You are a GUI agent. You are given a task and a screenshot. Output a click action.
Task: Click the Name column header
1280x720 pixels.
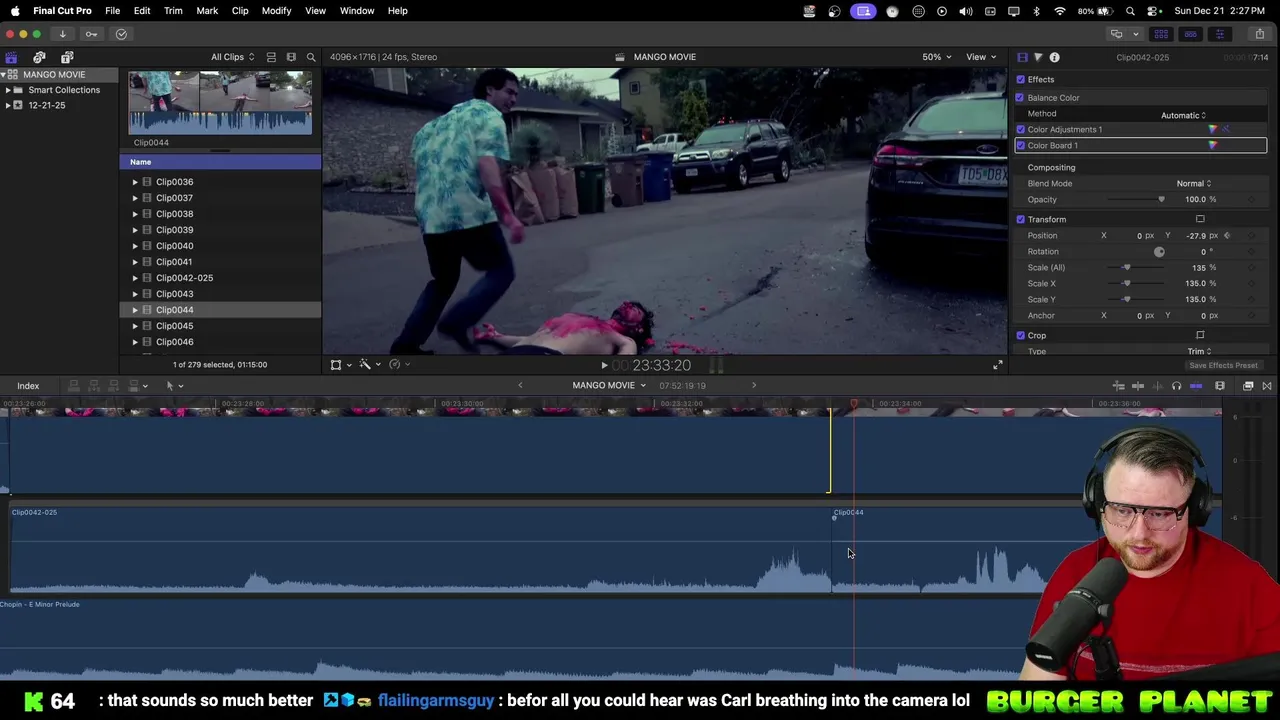coord(220,162)
